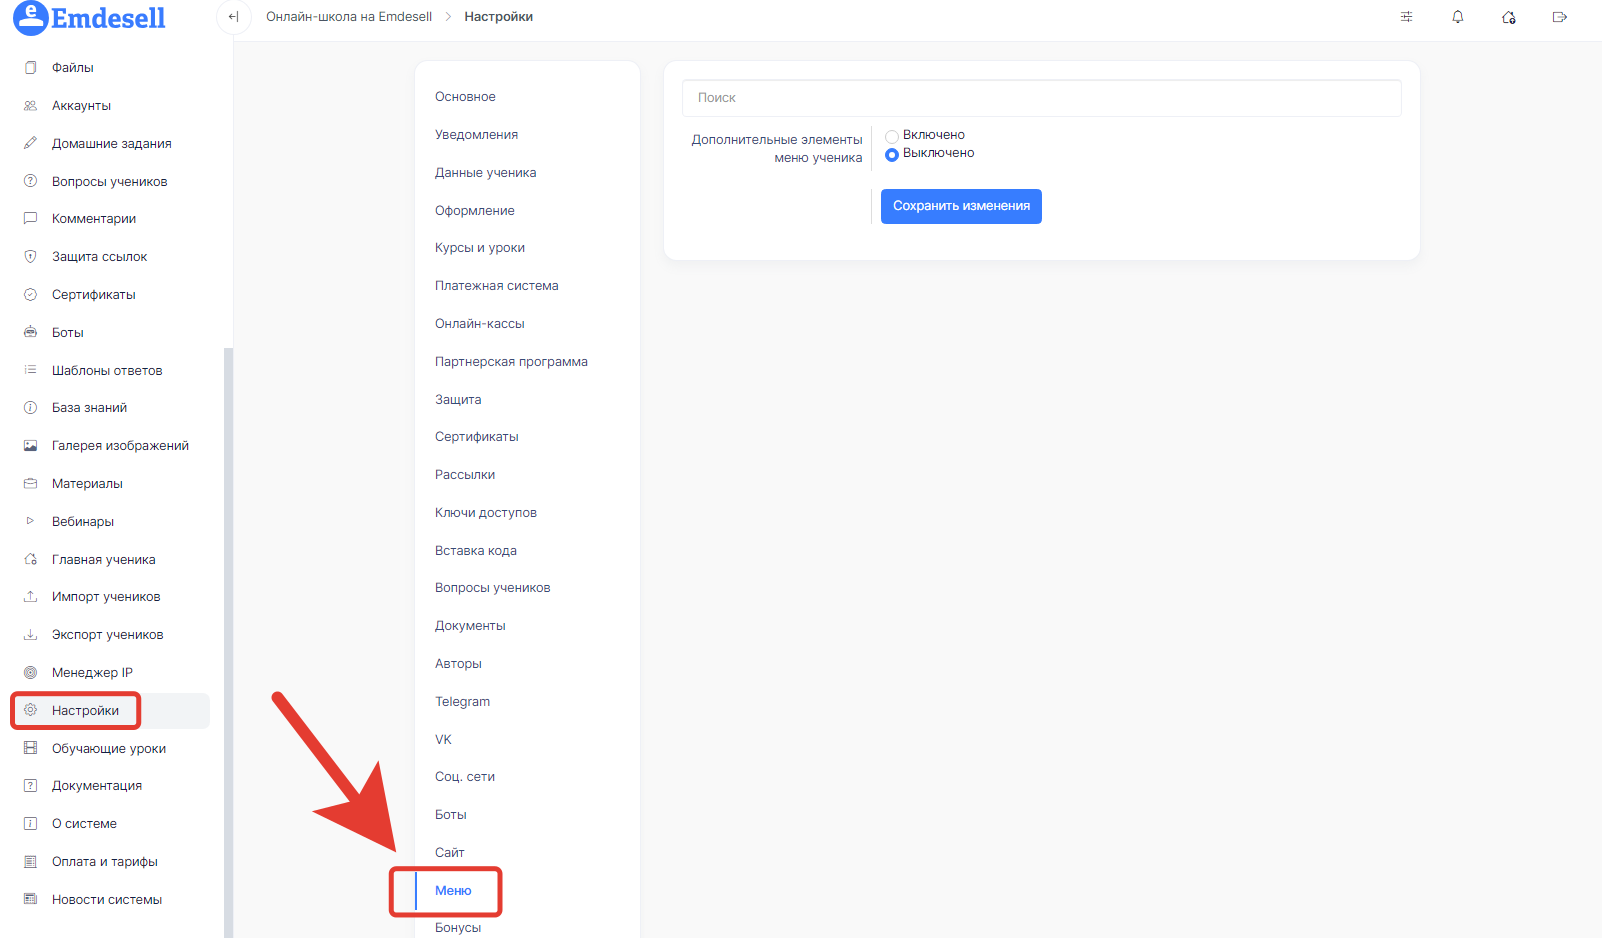Click the Защита ссылок shield icon

(x=30, y=257)
